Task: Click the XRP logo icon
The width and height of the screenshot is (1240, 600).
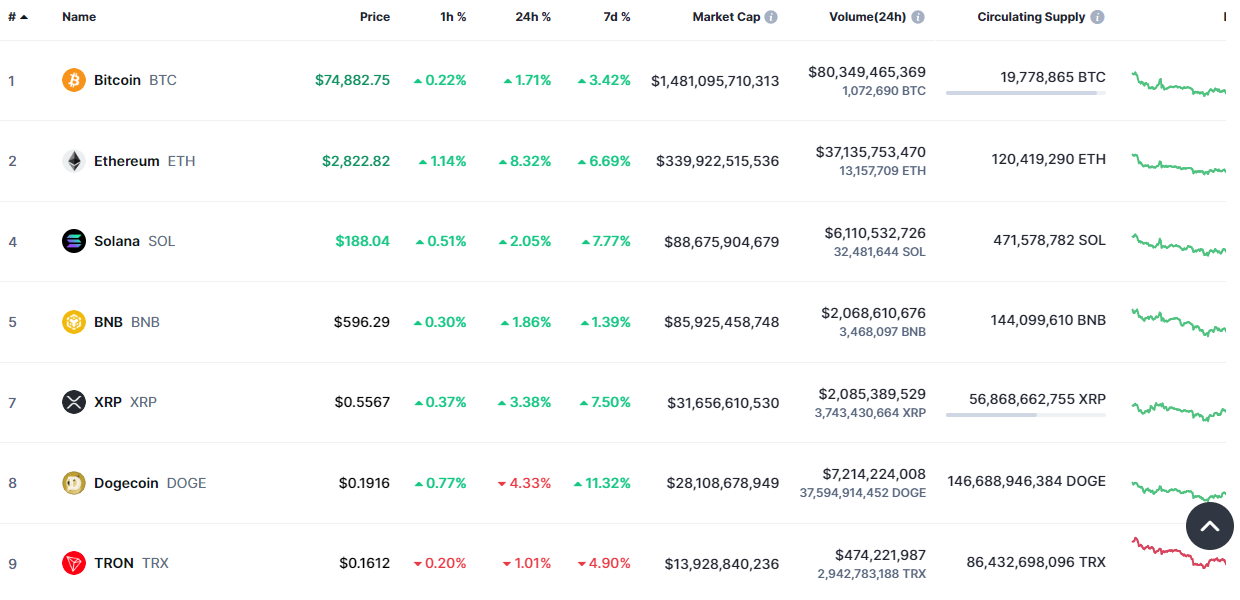Action: point(74,402)
